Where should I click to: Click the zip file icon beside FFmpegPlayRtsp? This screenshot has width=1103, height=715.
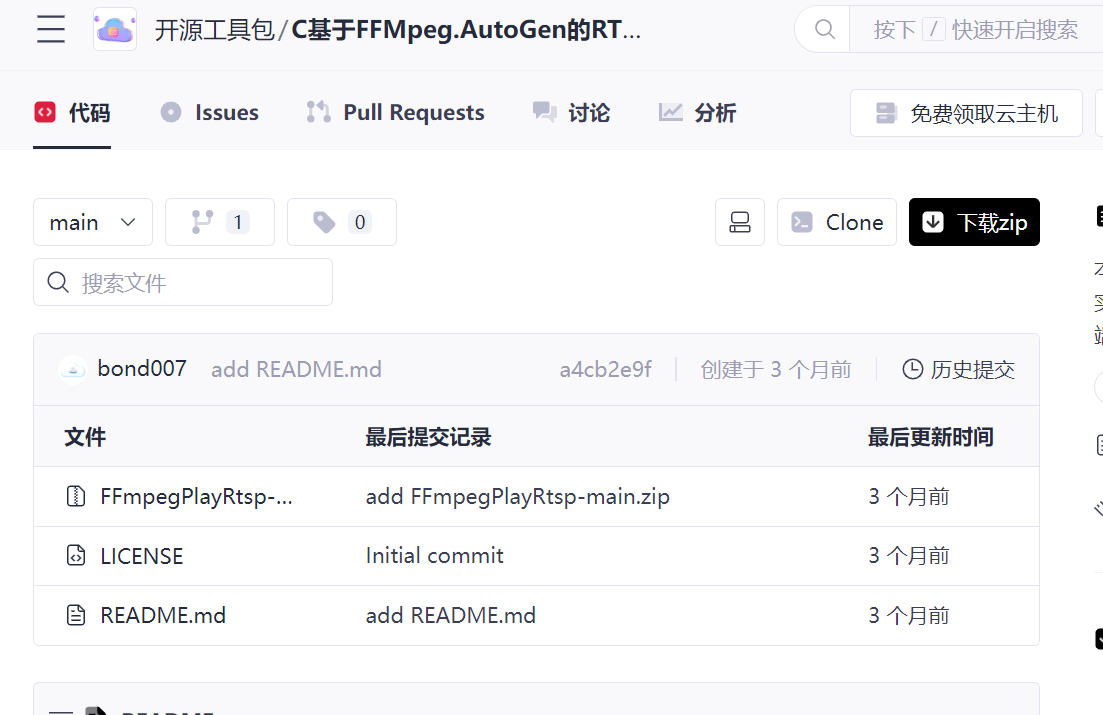75,496
